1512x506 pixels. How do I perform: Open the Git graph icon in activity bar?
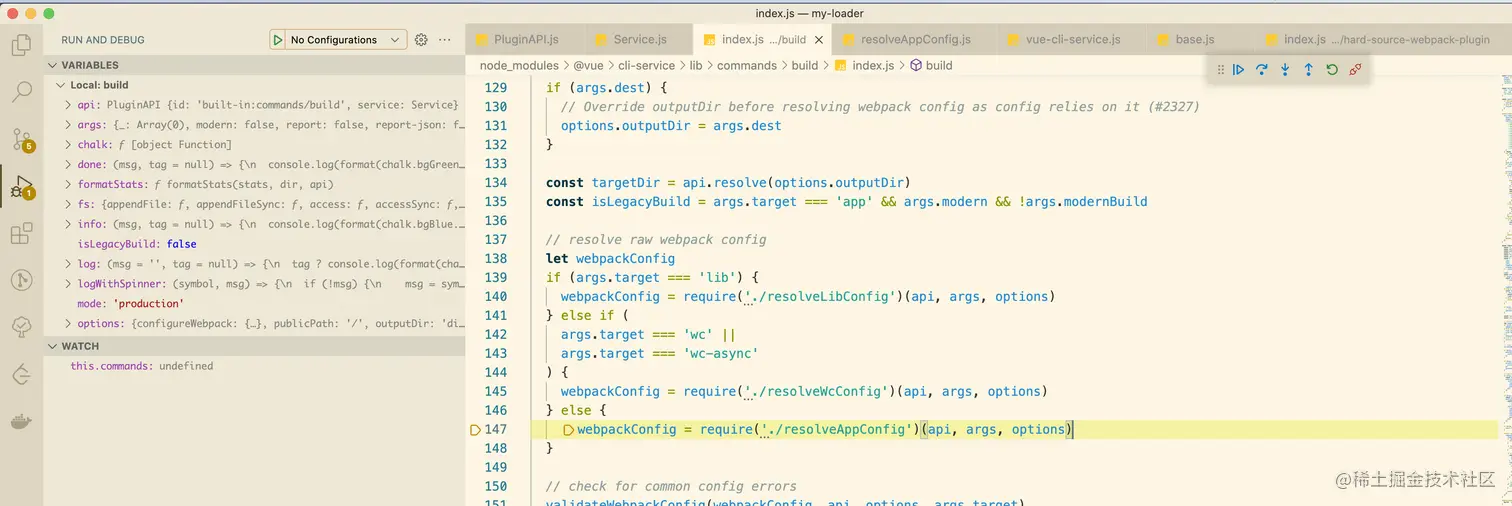tap(21, 280)
